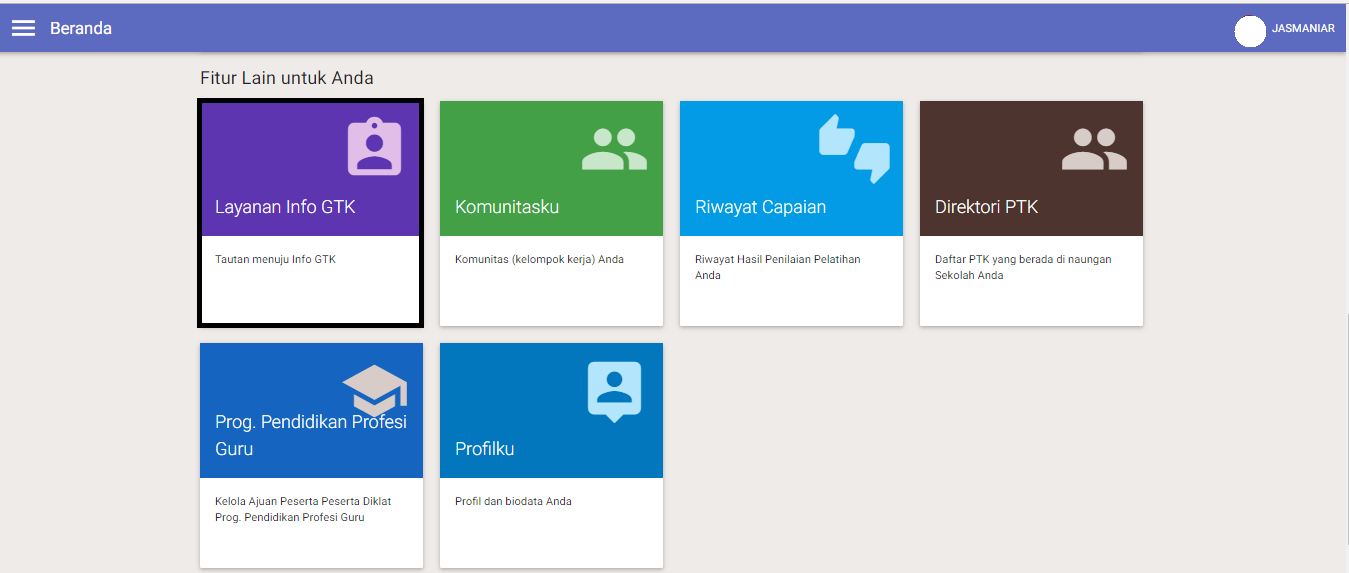This screenshot has width=1349, height=573.
Task: Open the Layanan Info GTK title link
Action: click(285, 207)
